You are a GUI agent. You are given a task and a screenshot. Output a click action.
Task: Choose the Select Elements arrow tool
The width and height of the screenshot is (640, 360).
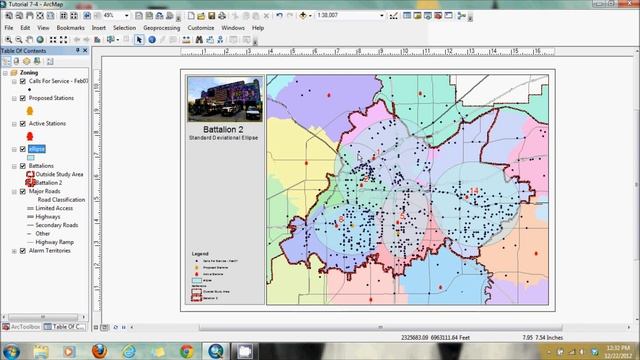[139, 40]
